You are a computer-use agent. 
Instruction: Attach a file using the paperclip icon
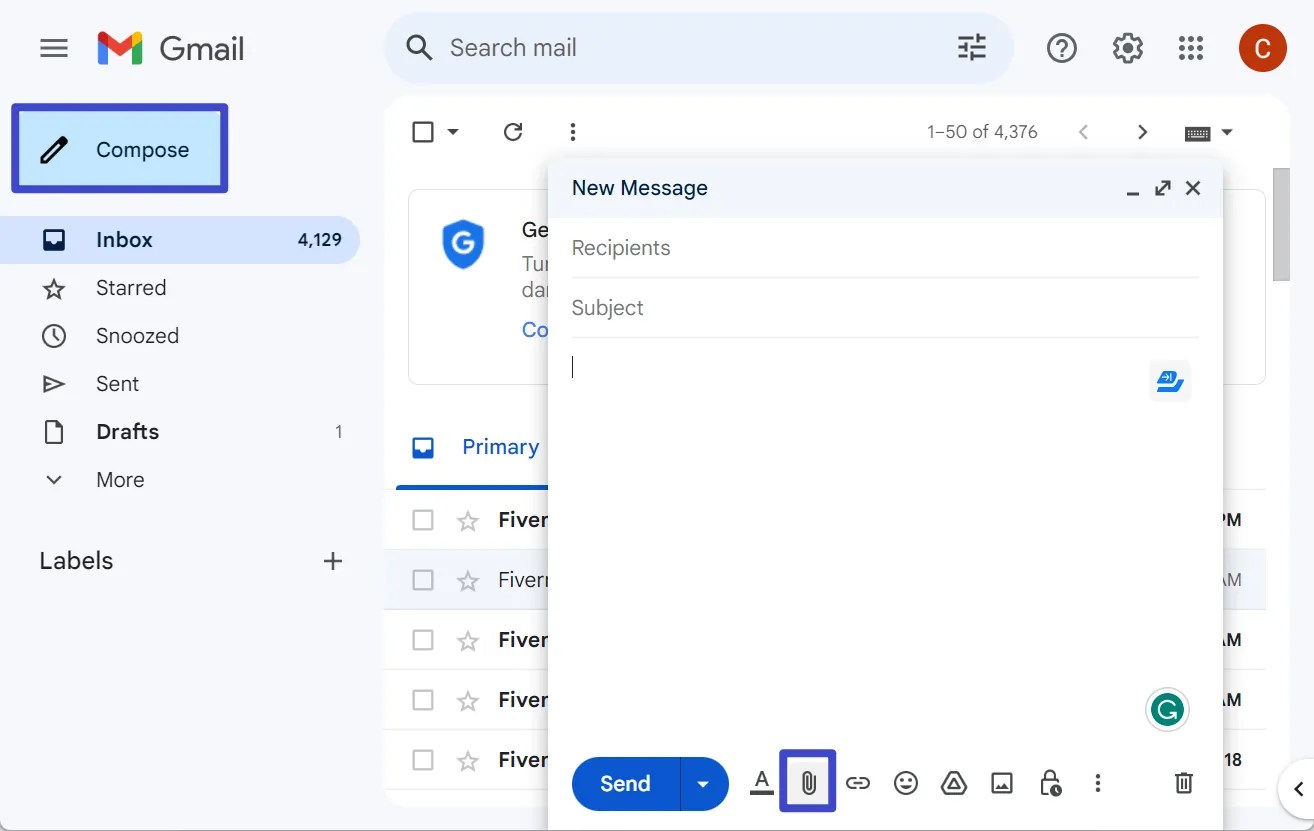[807, 783]
